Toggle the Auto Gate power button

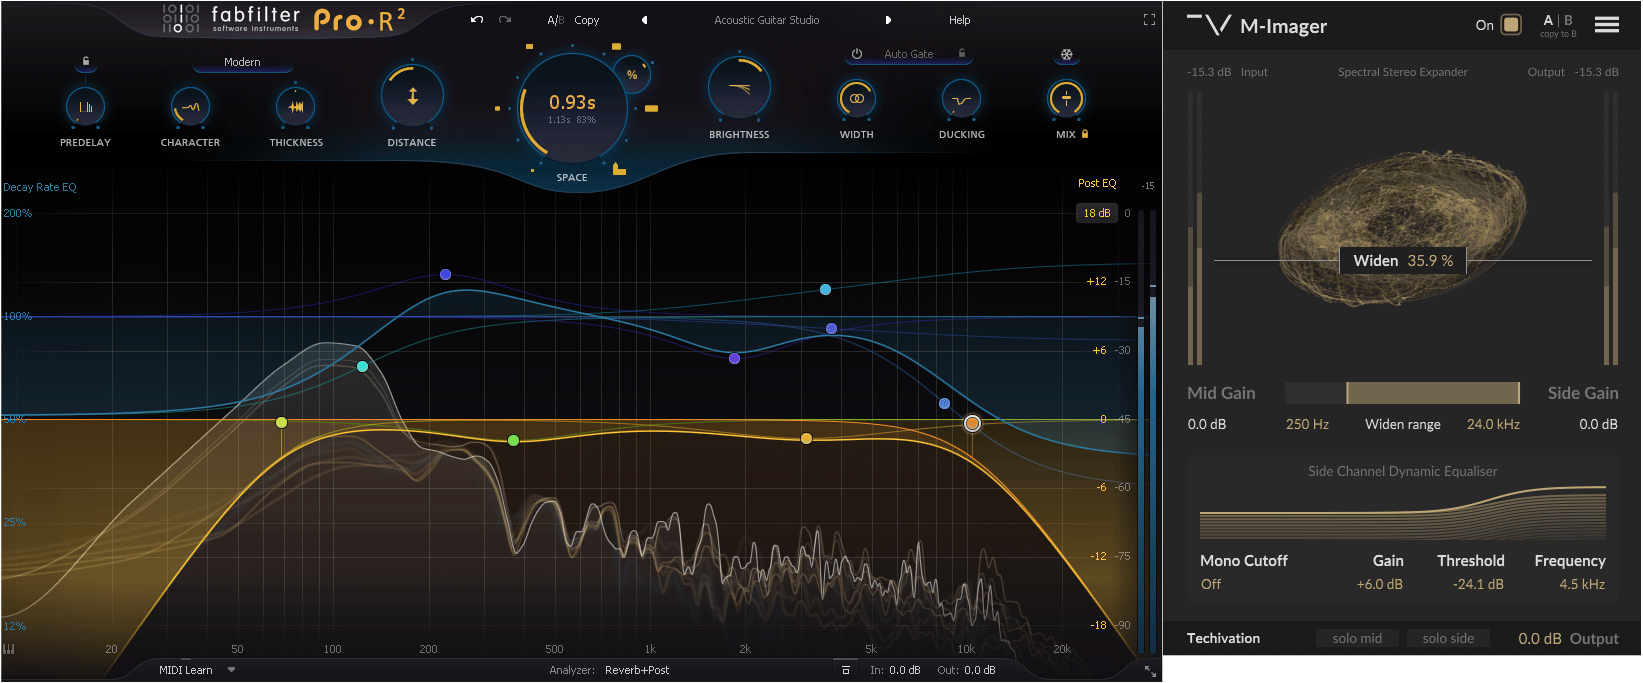(x=857, y=54)
